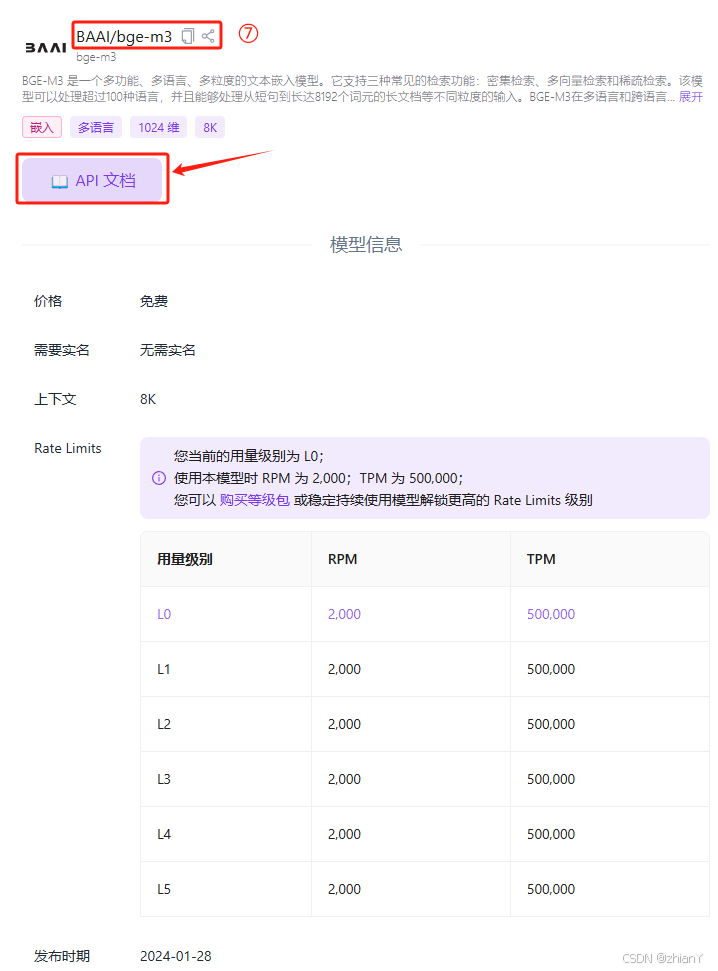This screenshot has height=971, width=718.
Task: Click the RPM value in L3 row
Action: [344, 779]
